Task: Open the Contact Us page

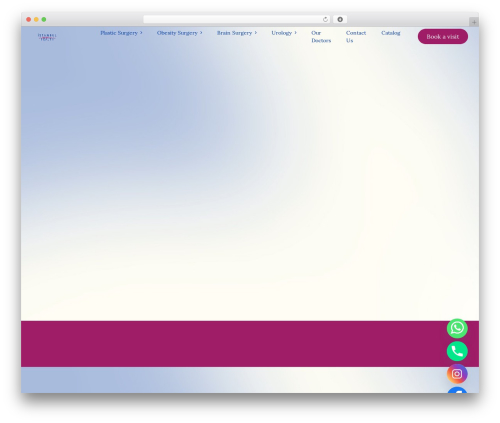Action: [x=356, y=37]
